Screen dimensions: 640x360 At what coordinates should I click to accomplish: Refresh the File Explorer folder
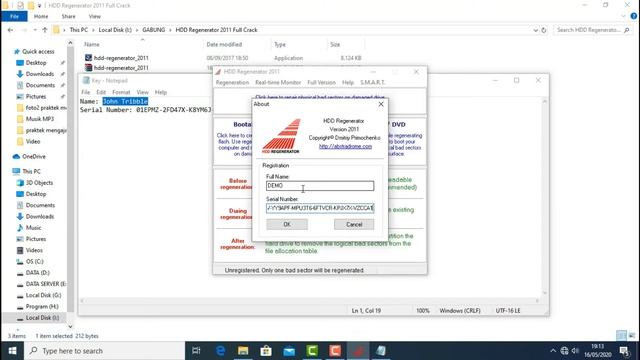point(544,30)
